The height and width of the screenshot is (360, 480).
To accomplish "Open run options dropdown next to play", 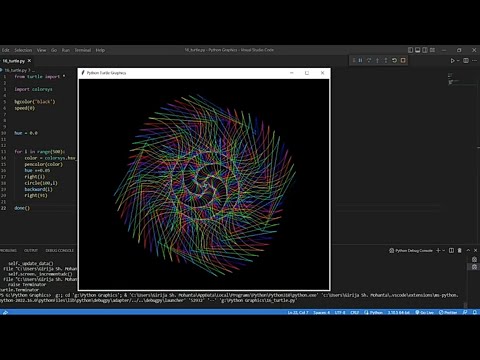I will (458, 61).
